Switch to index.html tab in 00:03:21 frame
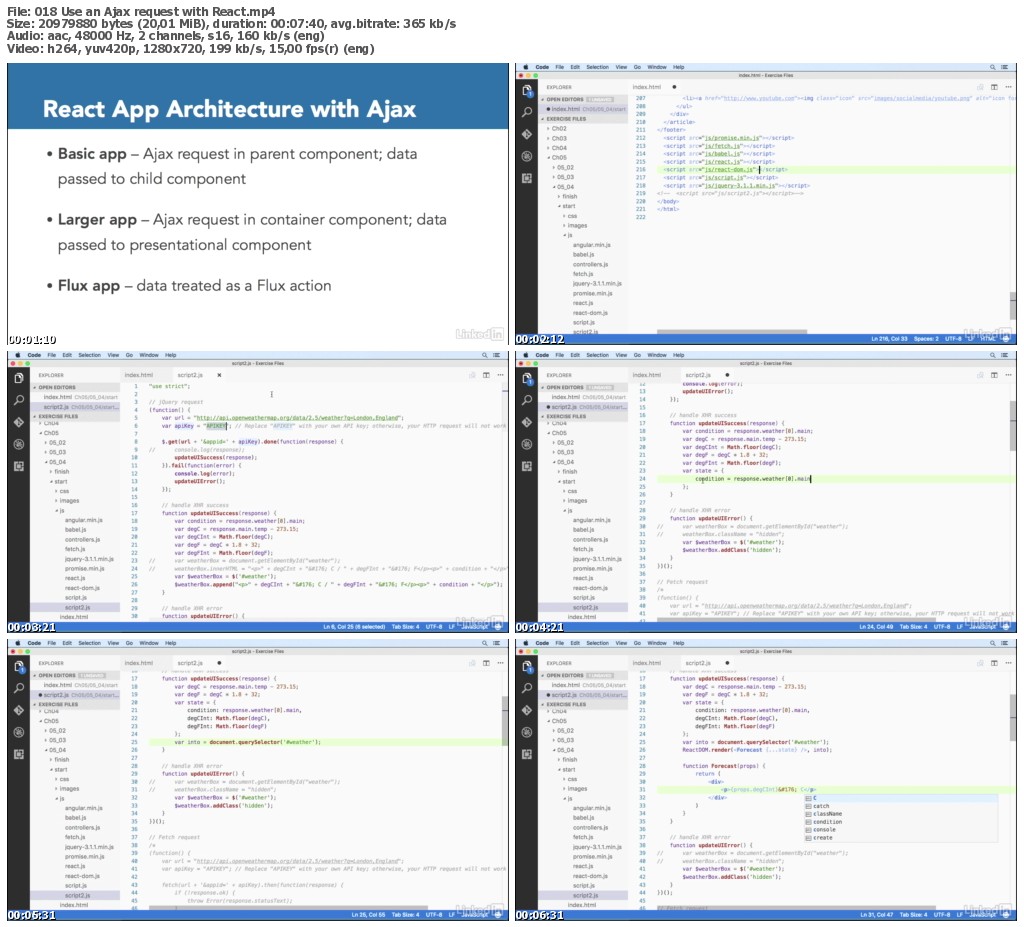The image size is (1024, 927). point(138,375)
